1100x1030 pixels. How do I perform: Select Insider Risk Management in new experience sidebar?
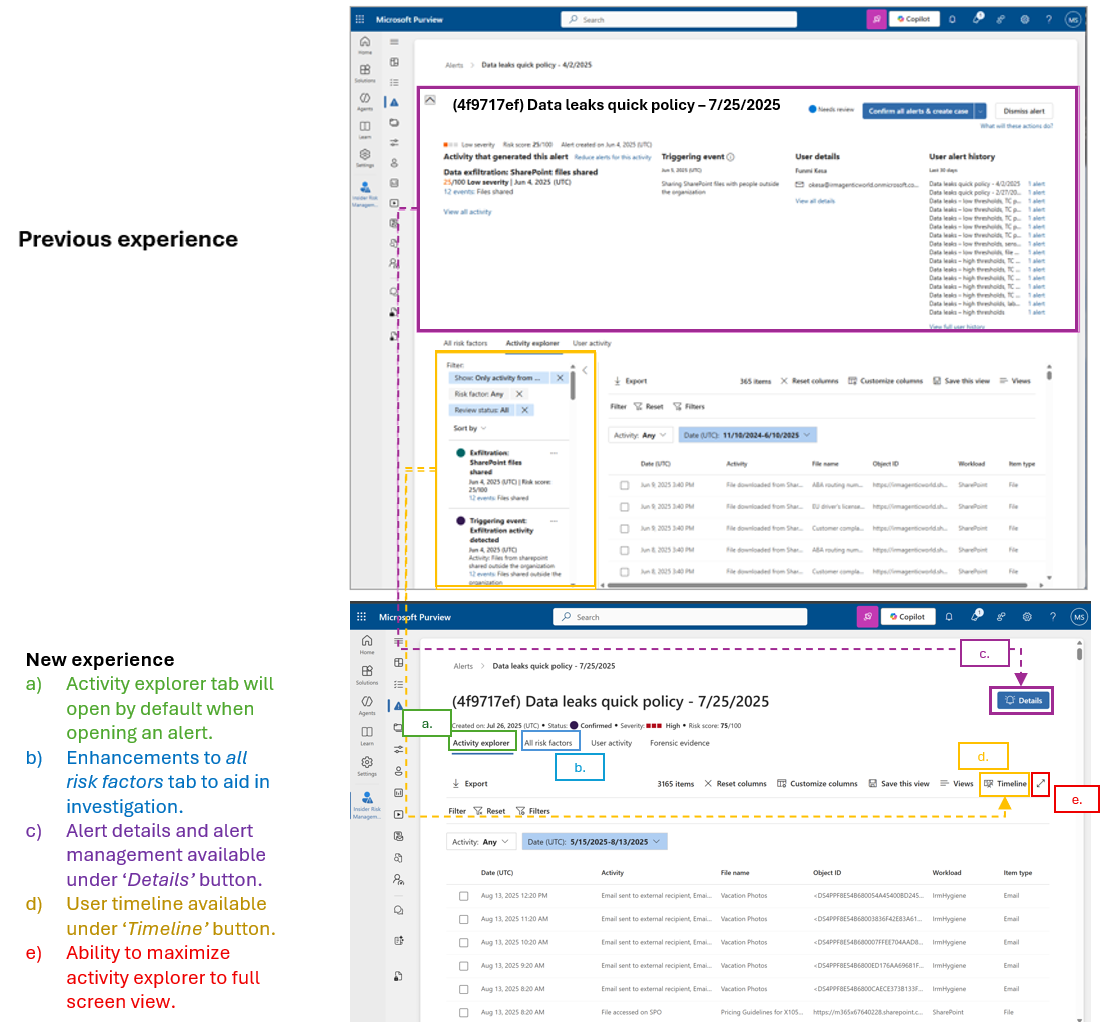click(x=367, y=805)
